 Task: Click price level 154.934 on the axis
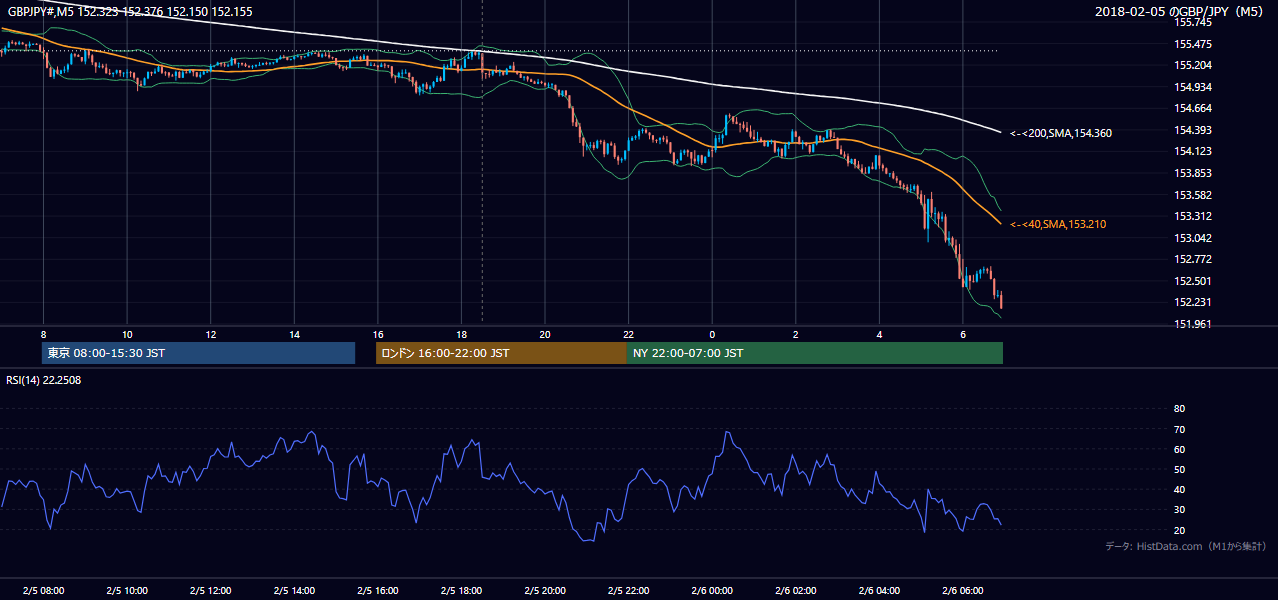coord(1192,87)
